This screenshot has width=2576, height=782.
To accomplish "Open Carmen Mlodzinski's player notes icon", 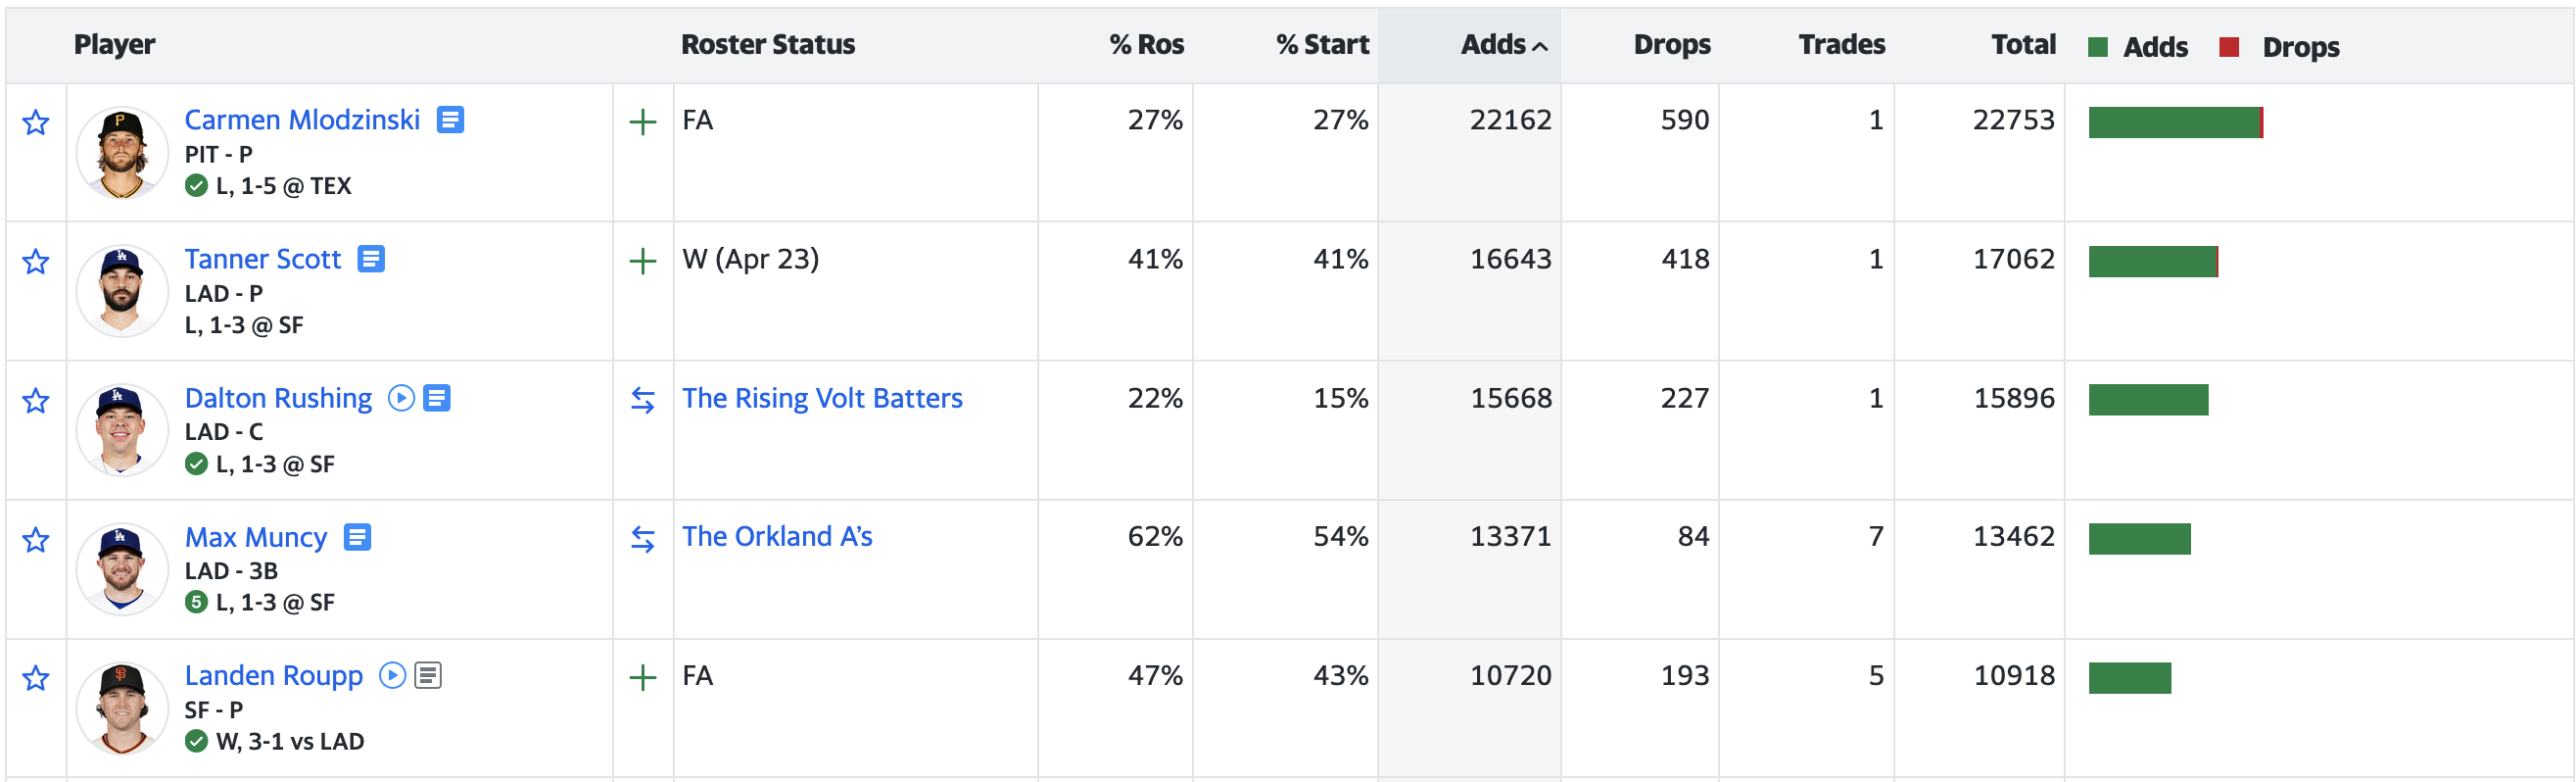I will point(450,120).
